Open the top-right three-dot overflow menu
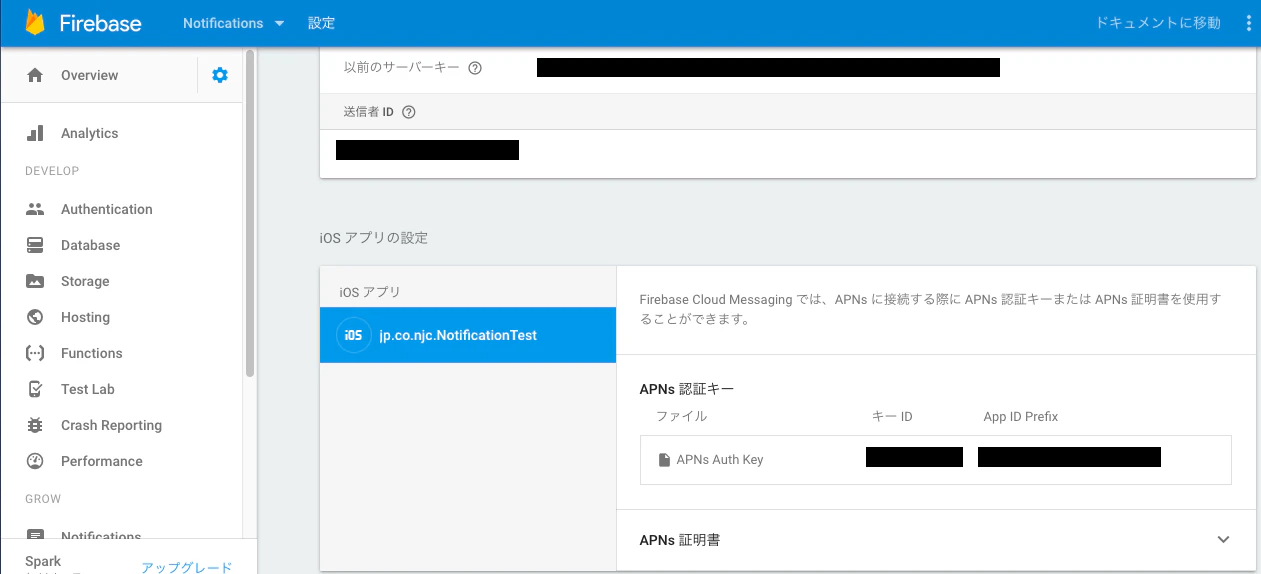 point(1248,23)
